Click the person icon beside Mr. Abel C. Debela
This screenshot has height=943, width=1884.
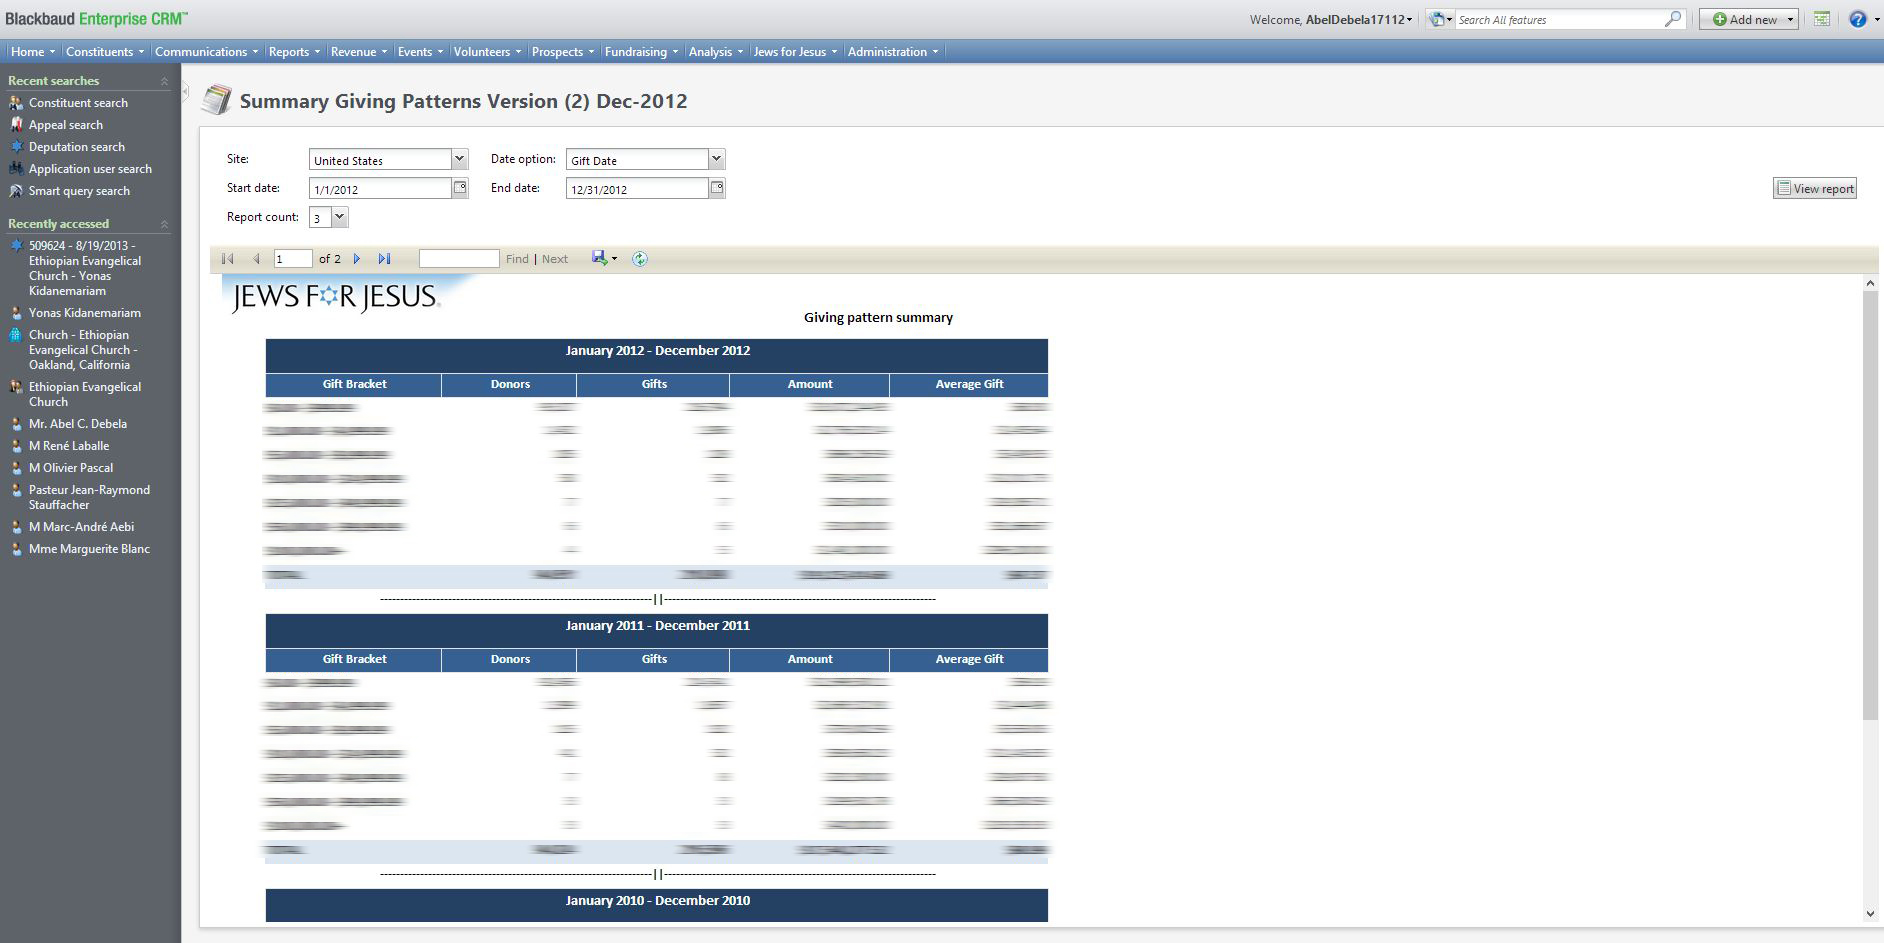click(x=16, y=424)
